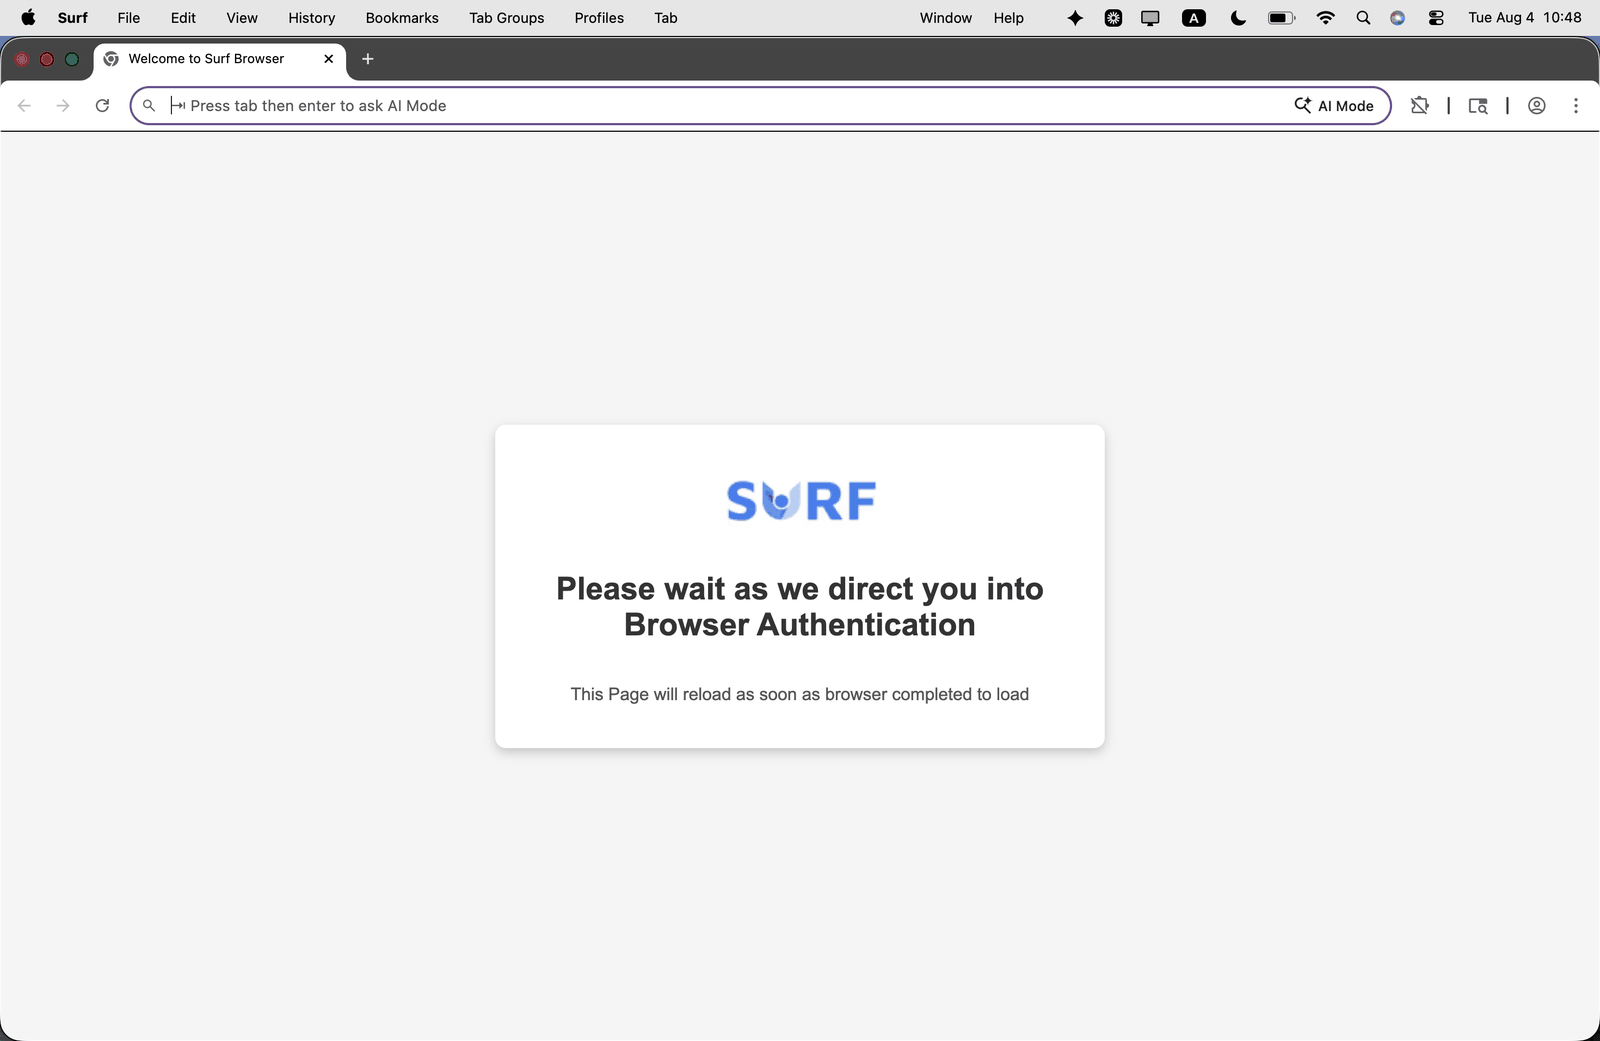Open the tab search icon in toolbar

pos(1478,106)
